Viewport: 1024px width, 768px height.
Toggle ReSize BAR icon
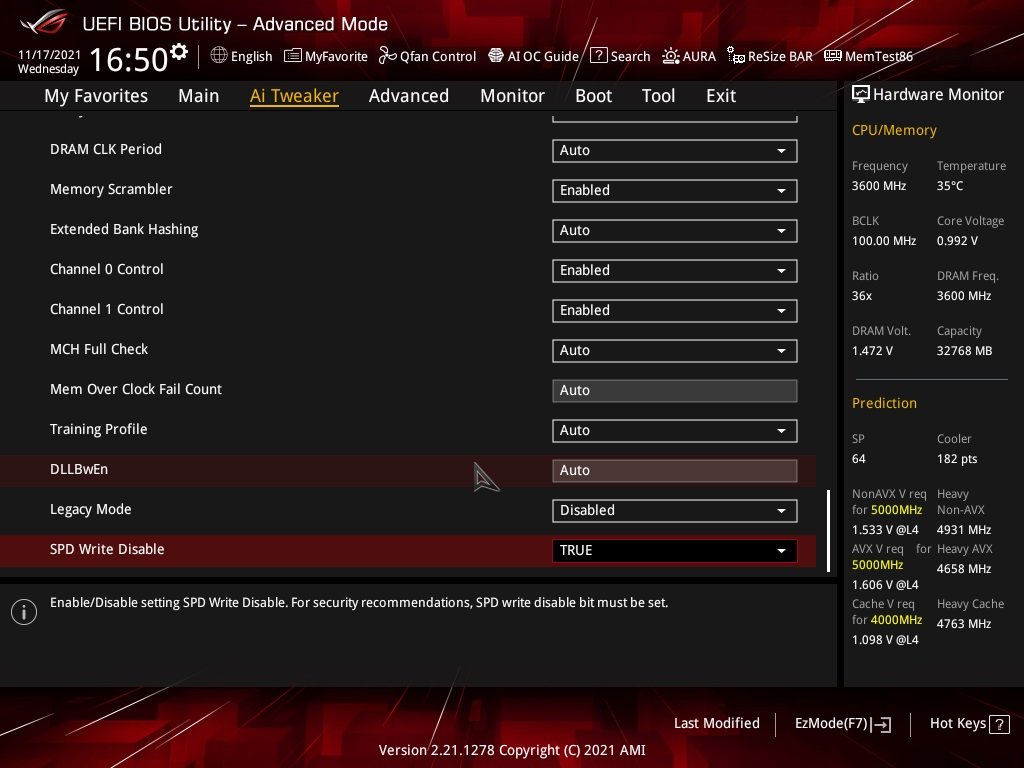(x=736, y=56)
